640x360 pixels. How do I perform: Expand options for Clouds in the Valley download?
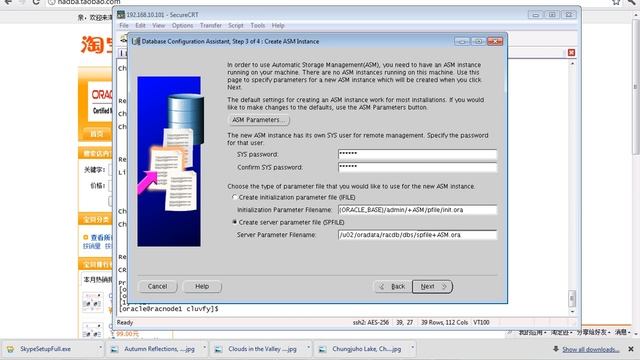click(x=308, y=348)
